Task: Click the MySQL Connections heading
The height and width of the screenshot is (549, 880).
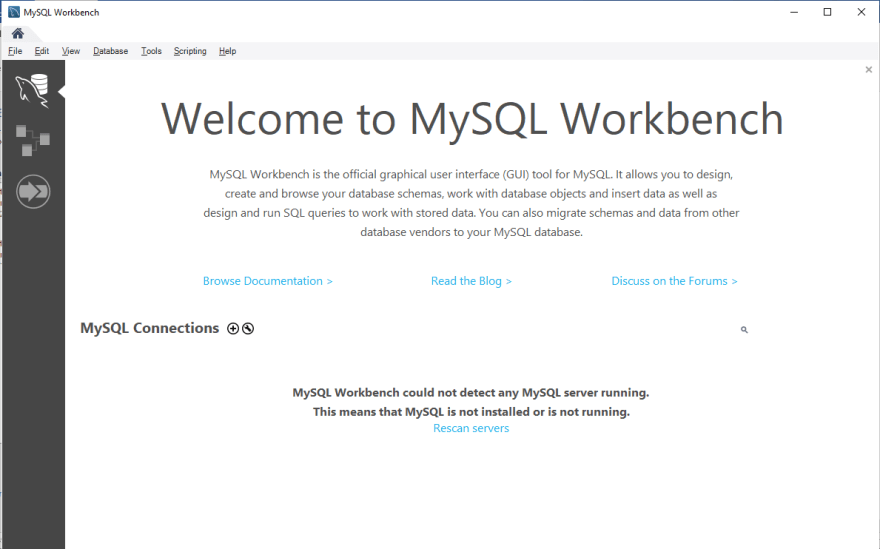Action: point(149,328)
